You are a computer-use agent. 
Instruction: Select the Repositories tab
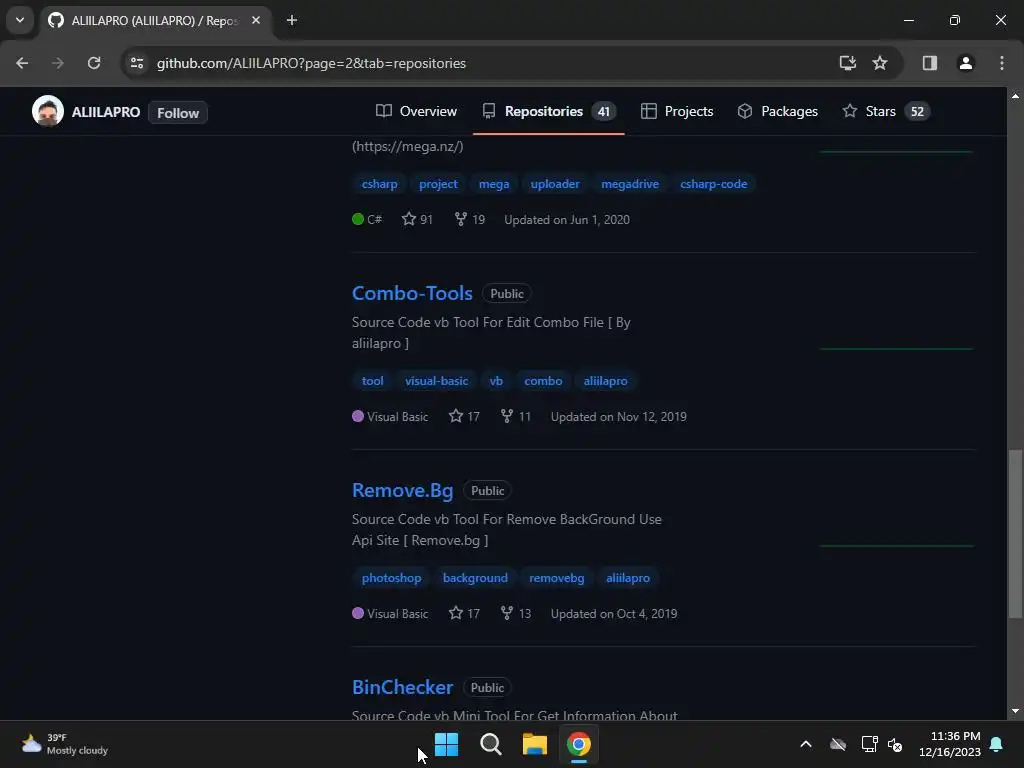548,112
